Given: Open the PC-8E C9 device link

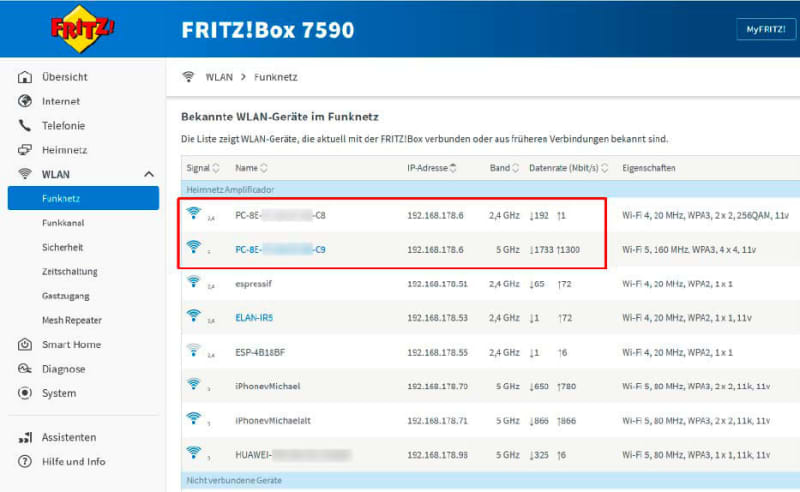Looking at the screenshot, I should tap(280, 250).
